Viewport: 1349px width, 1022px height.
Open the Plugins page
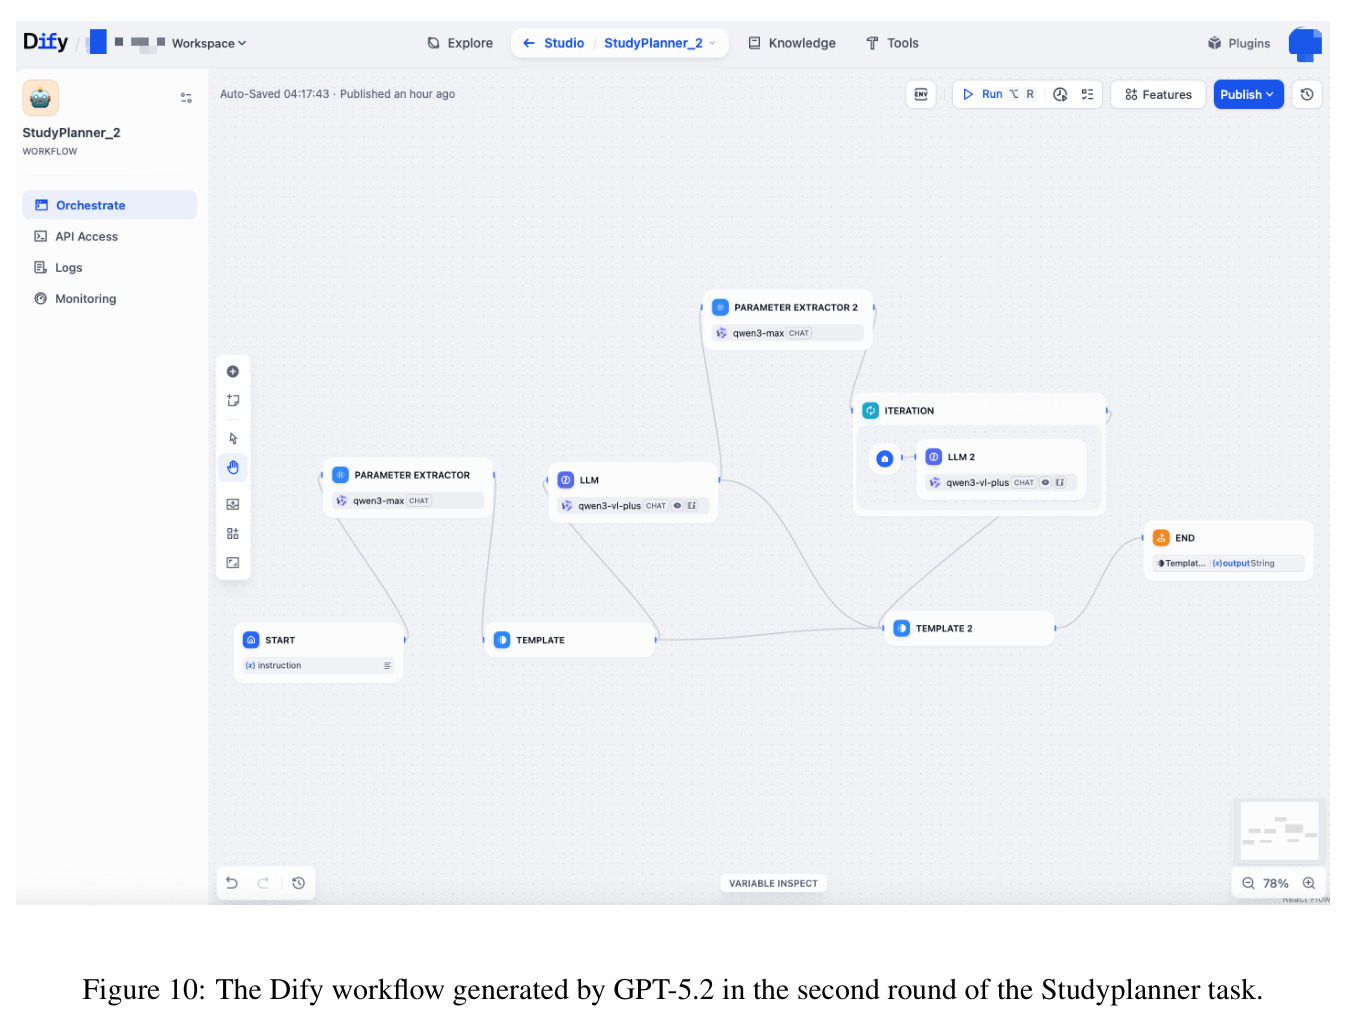point(1239,43)
